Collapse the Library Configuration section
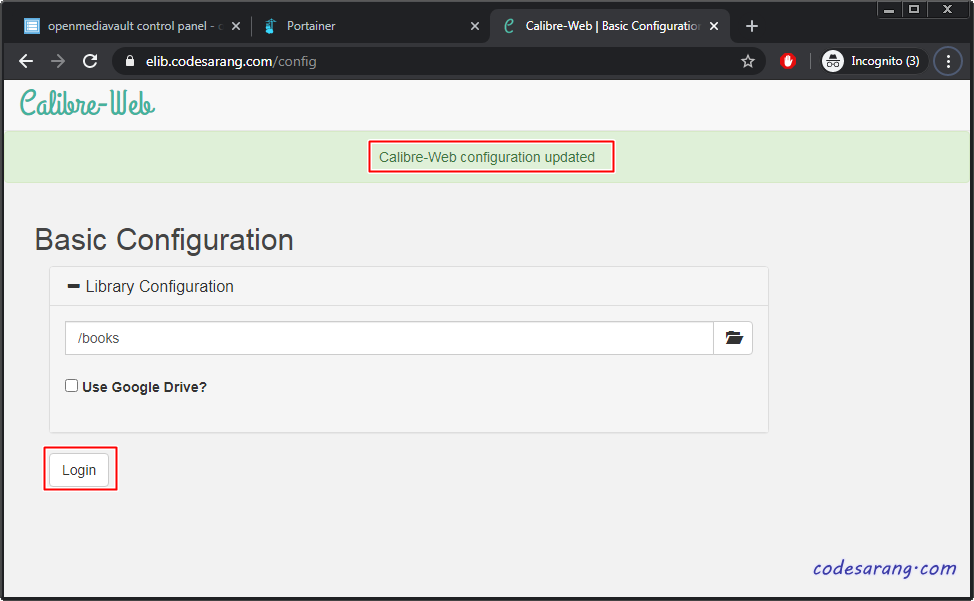Viewport: 974px width, 601px height. tap(150, 286)
